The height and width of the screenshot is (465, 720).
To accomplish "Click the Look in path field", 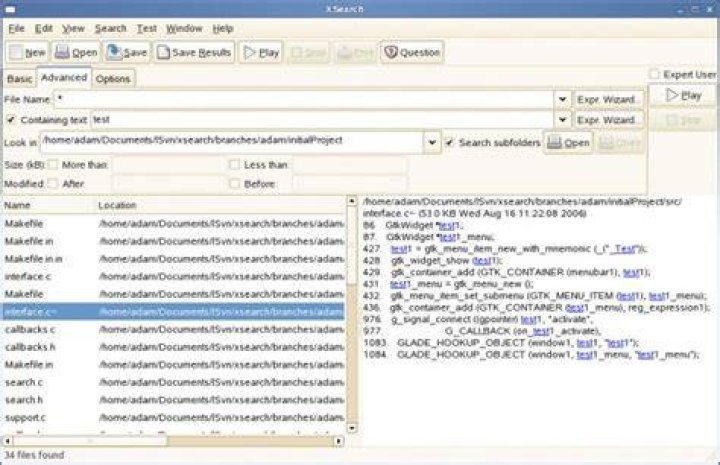I will click(x=232, y=142).
